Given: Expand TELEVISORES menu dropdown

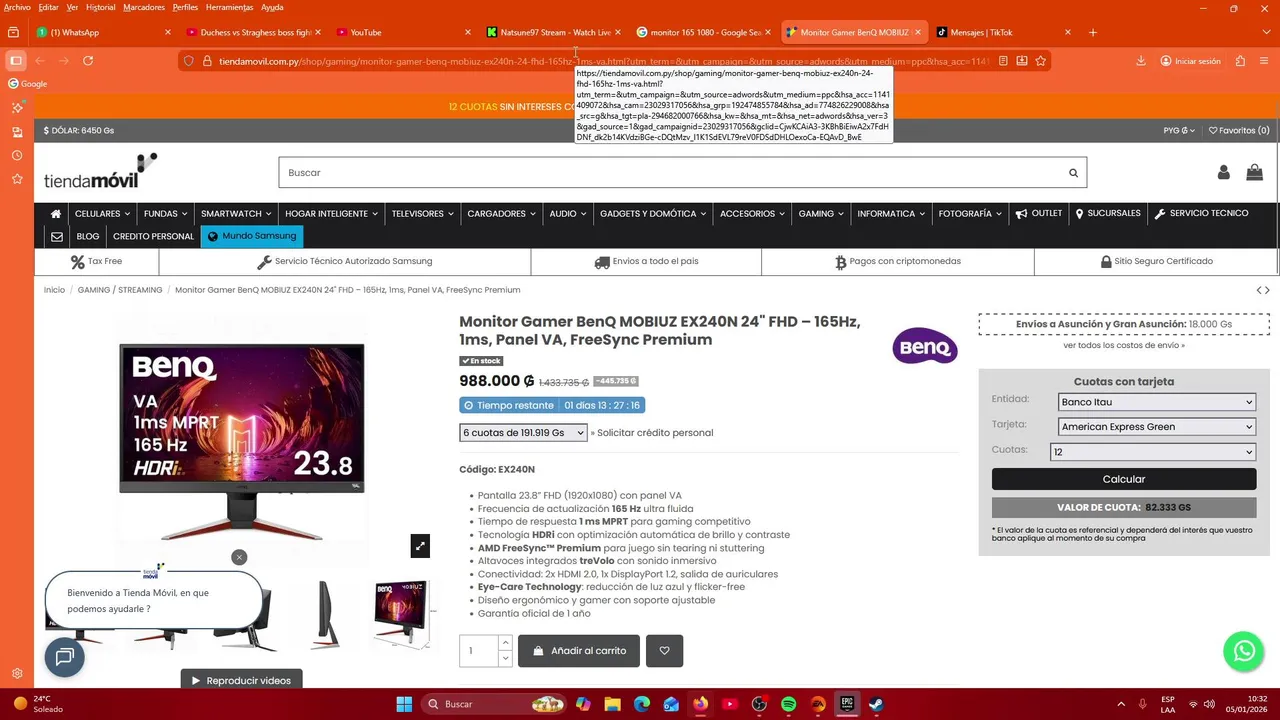Looking at the screenshot, I should pos(422,214).
